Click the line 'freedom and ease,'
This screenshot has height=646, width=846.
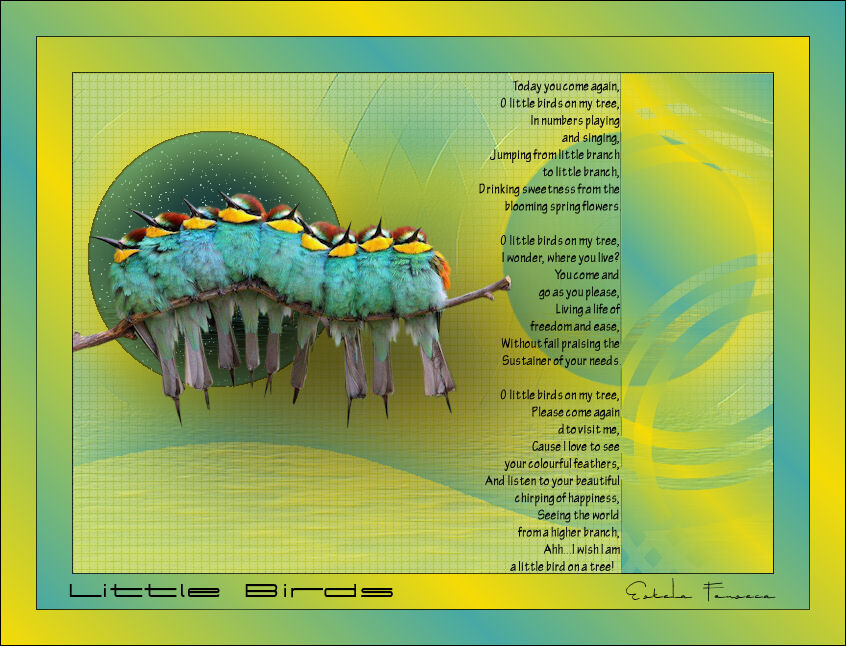pos(575,327)
